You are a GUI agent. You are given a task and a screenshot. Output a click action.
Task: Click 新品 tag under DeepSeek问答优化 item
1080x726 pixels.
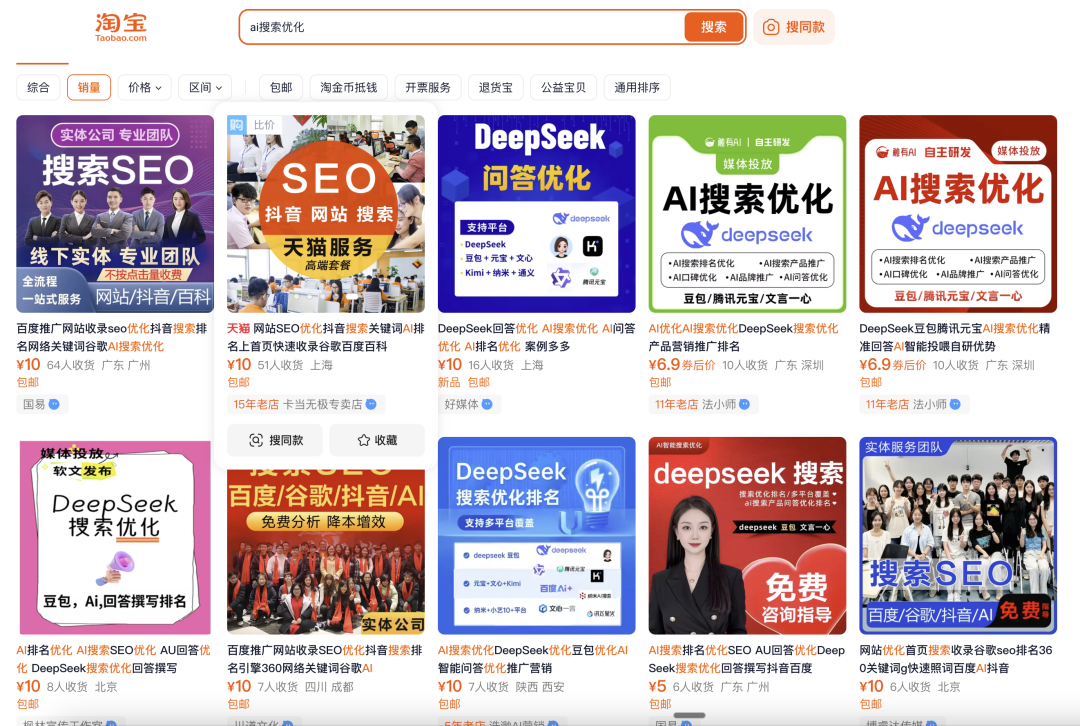pyautogui.click(x=449, y=382)
